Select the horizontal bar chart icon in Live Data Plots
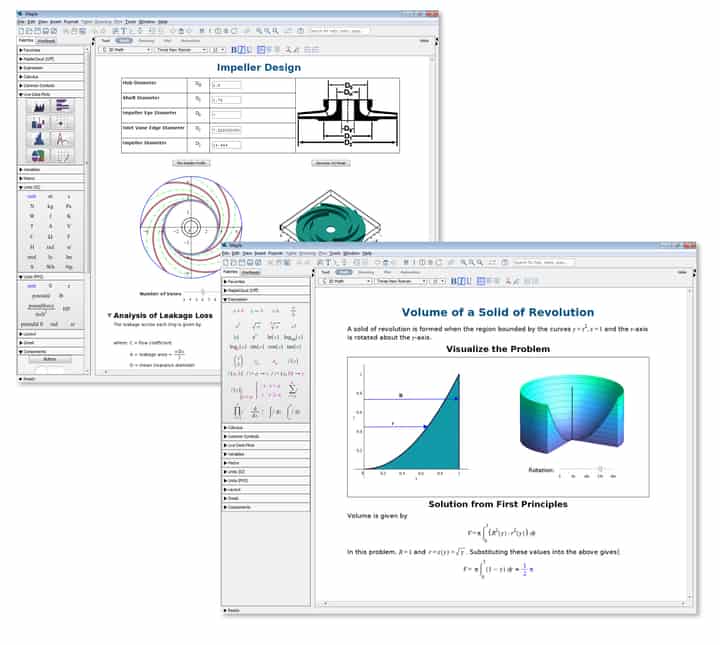The height and width of the screenshot is (645, 720). (x=62, y=106)
